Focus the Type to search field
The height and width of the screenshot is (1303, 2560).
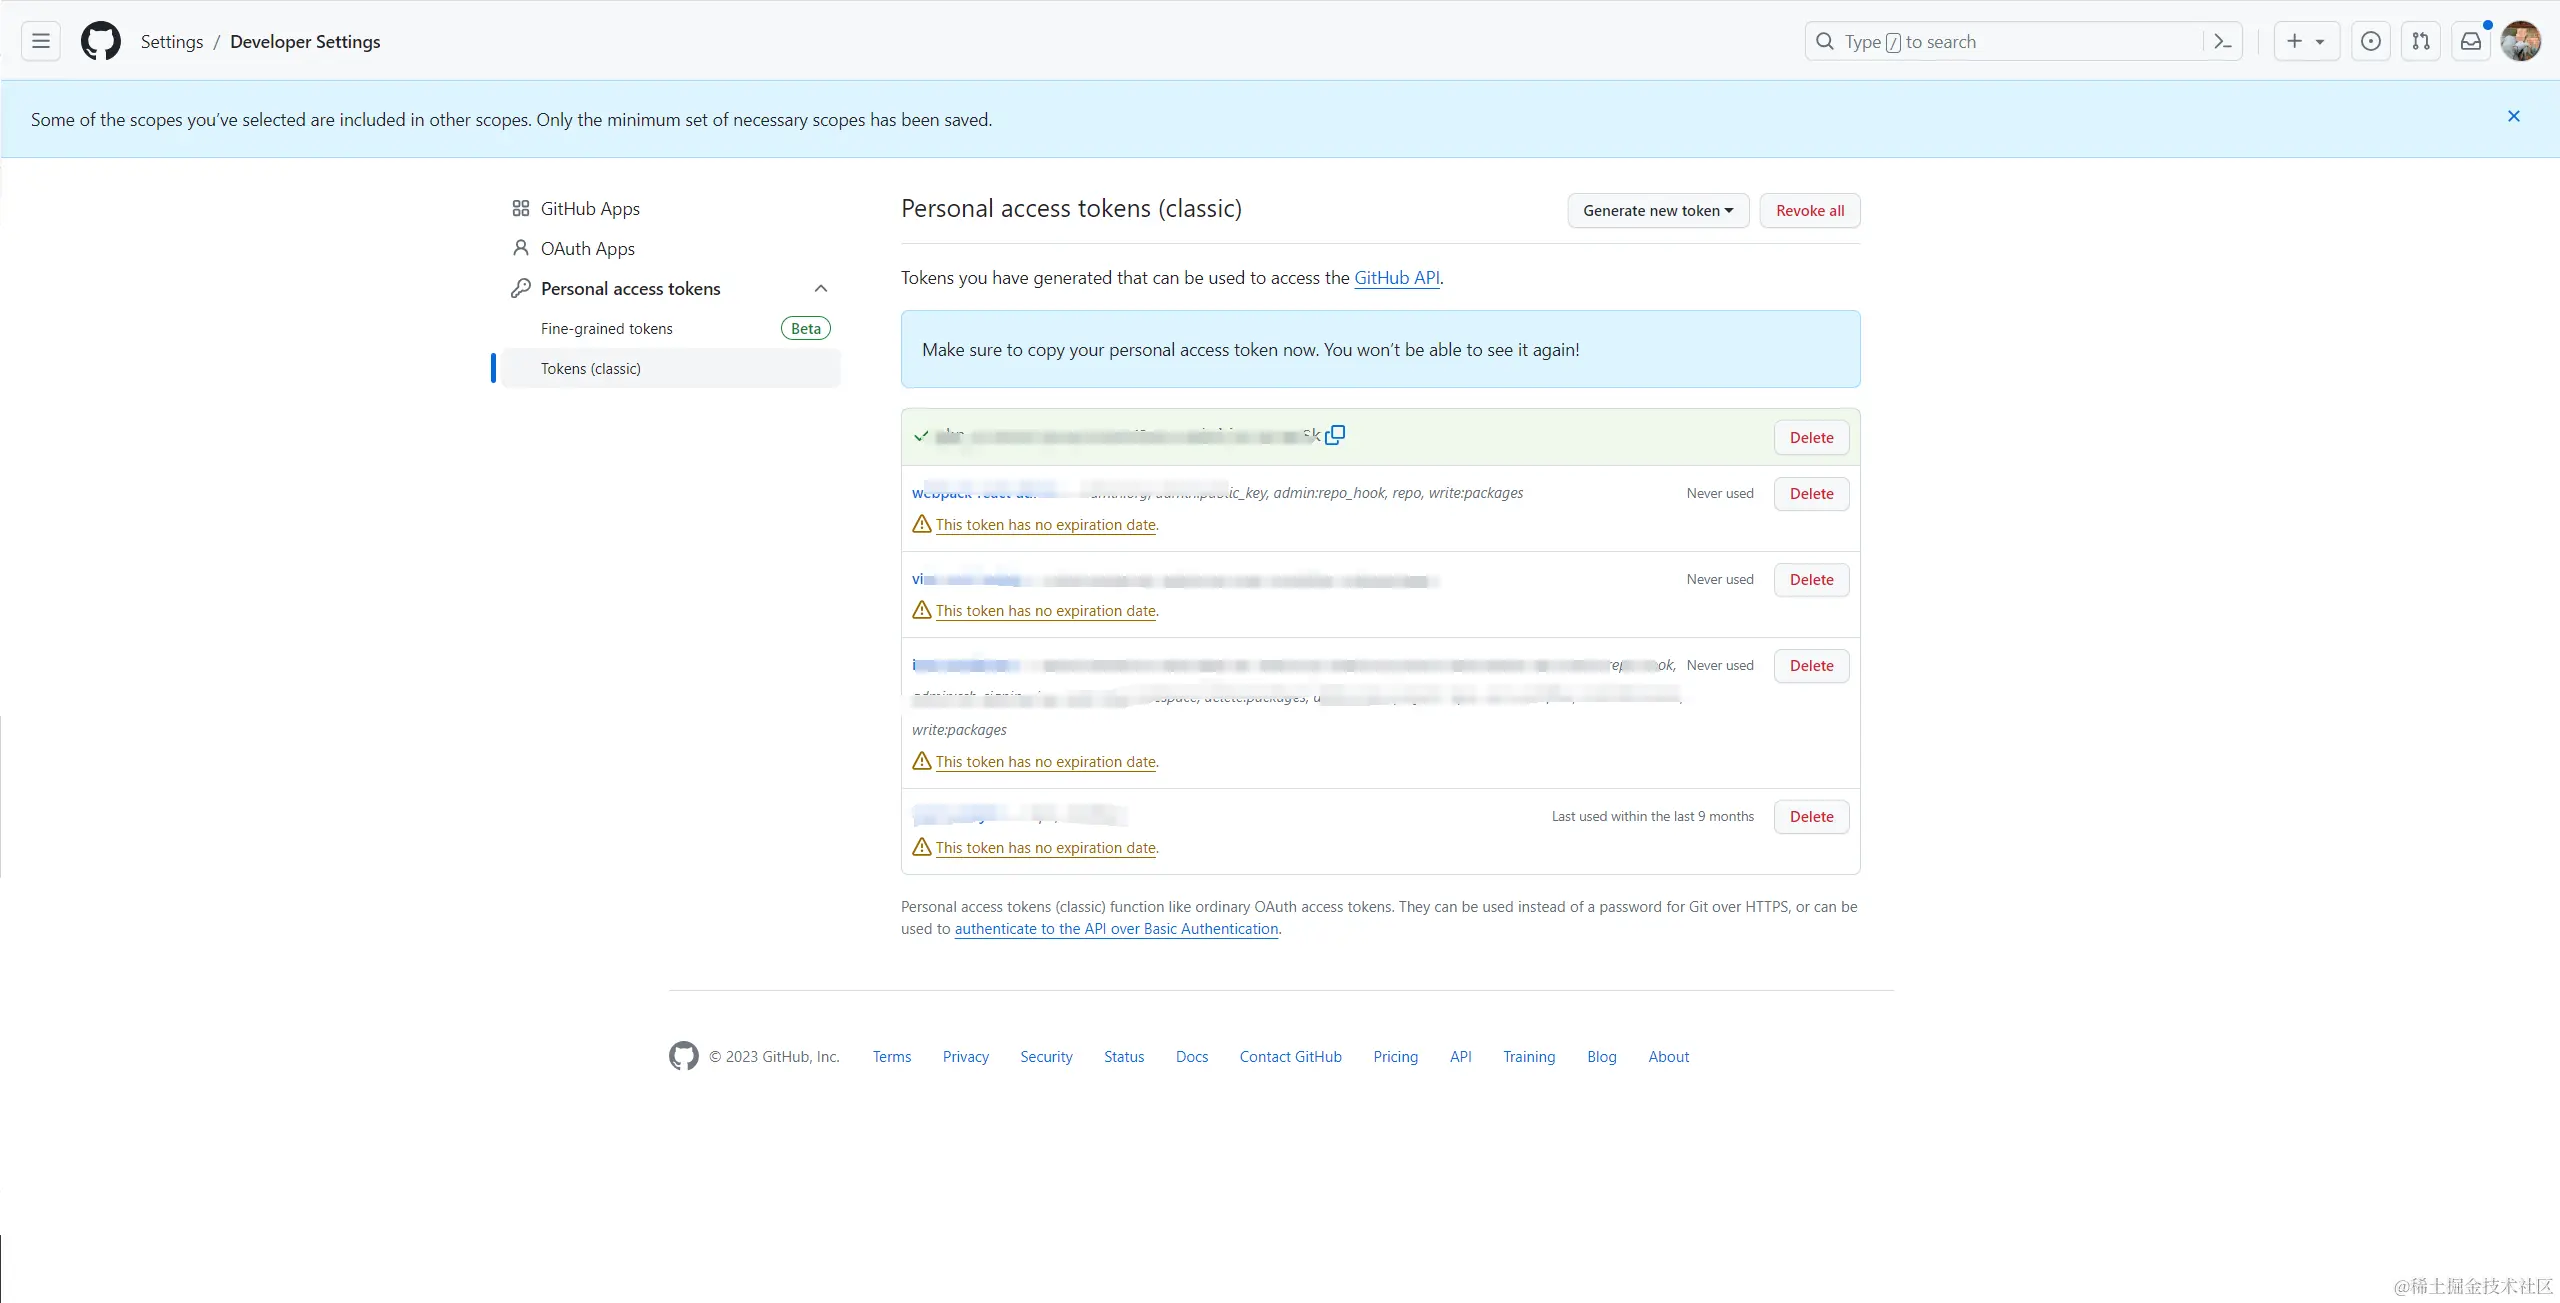(2010, 41)
